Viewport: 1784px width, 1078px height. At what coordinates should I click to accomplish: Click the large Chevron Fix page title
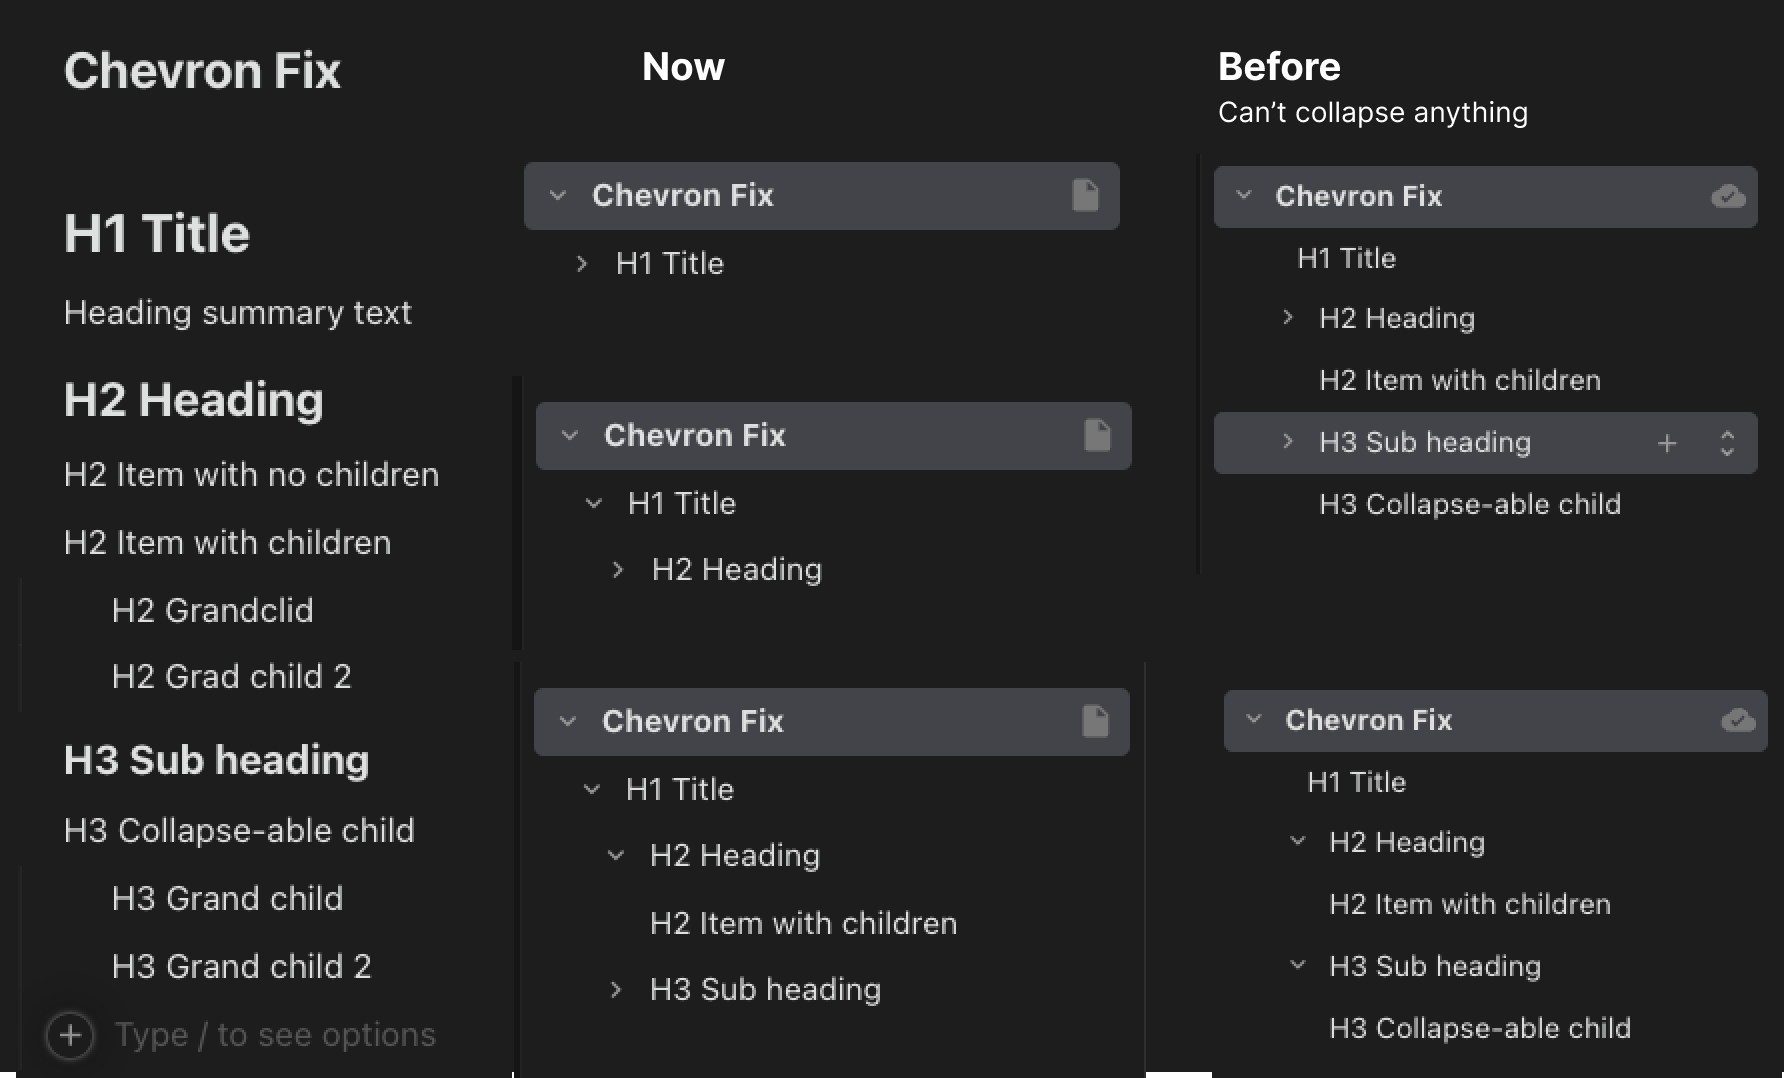[202, 71]
